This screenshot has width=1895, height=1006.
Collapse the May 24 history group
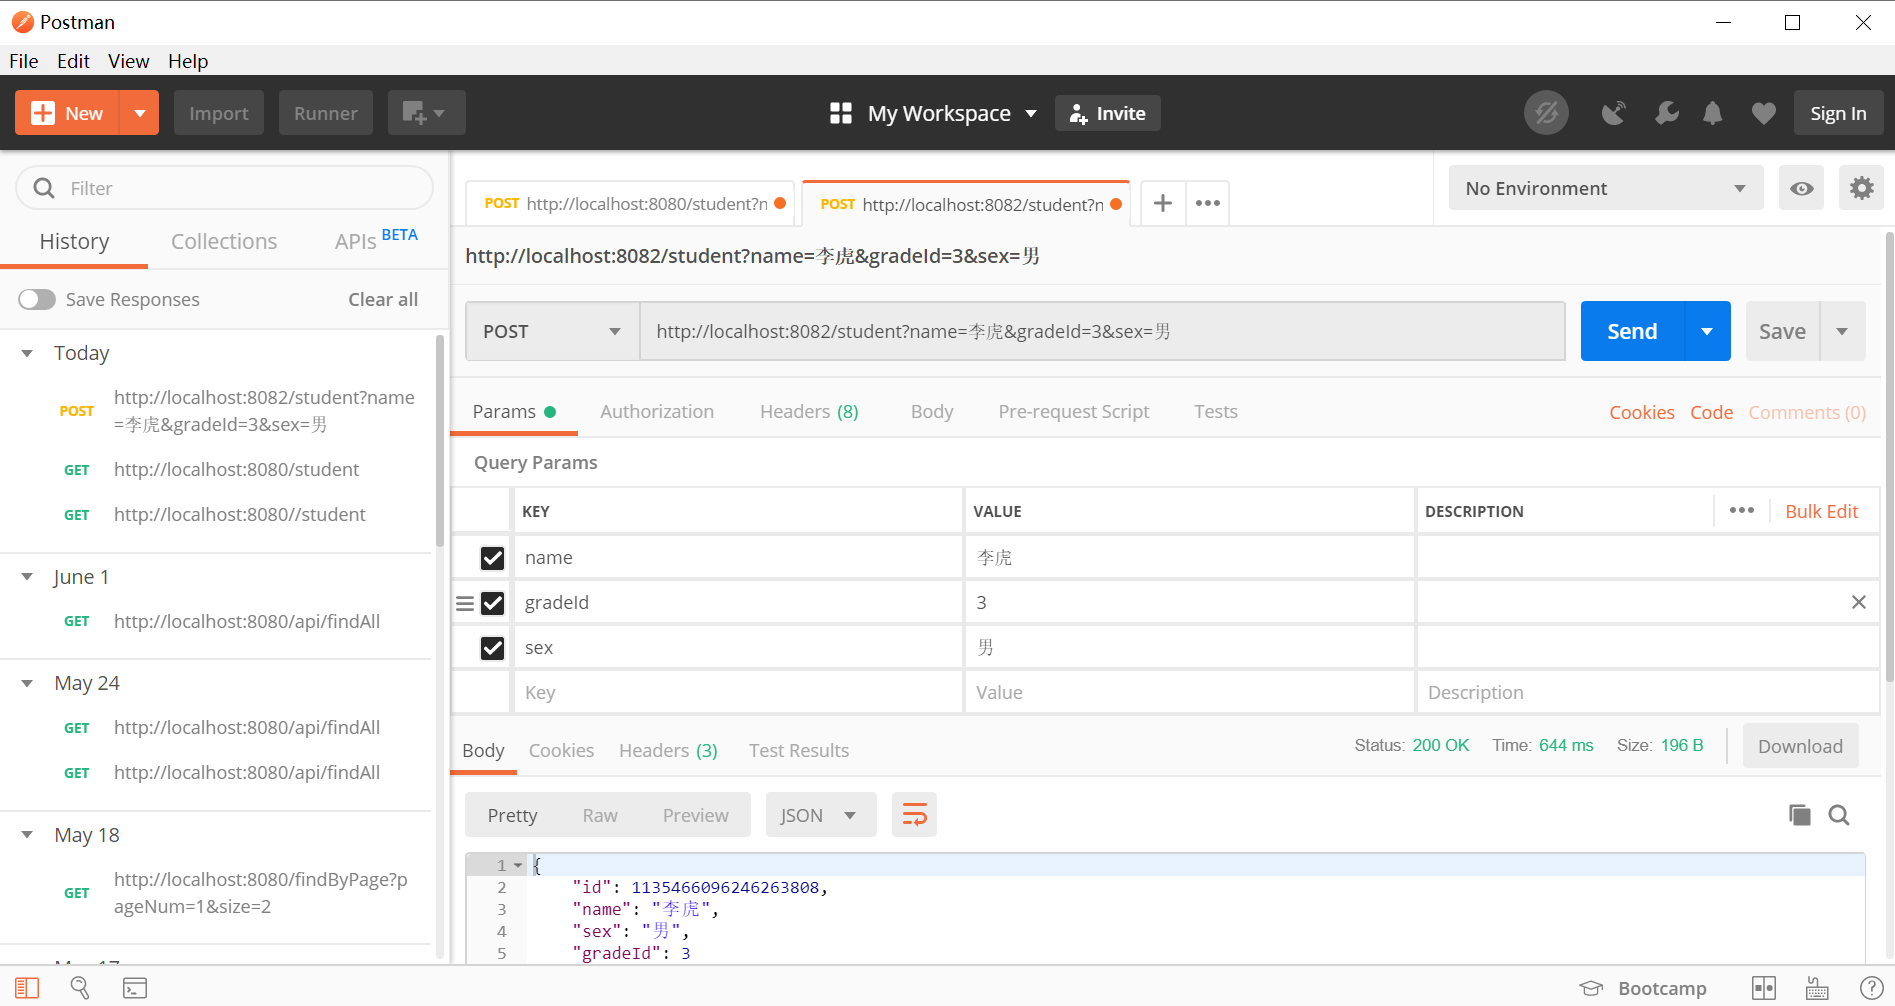28,683
